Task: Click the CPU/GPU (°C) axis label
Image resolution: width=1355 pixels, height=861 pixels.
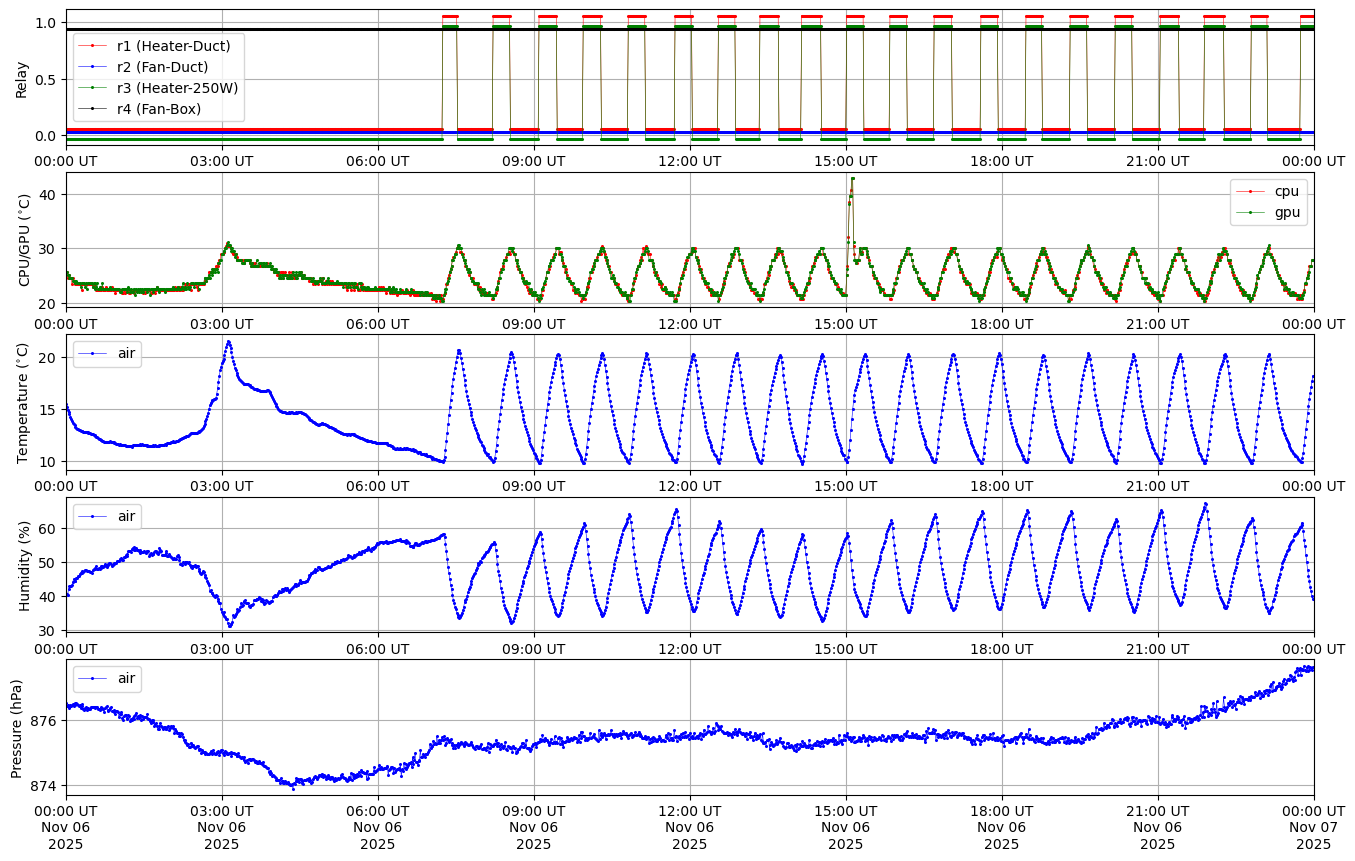Action: pyautogui.click(x=25, y=240)
